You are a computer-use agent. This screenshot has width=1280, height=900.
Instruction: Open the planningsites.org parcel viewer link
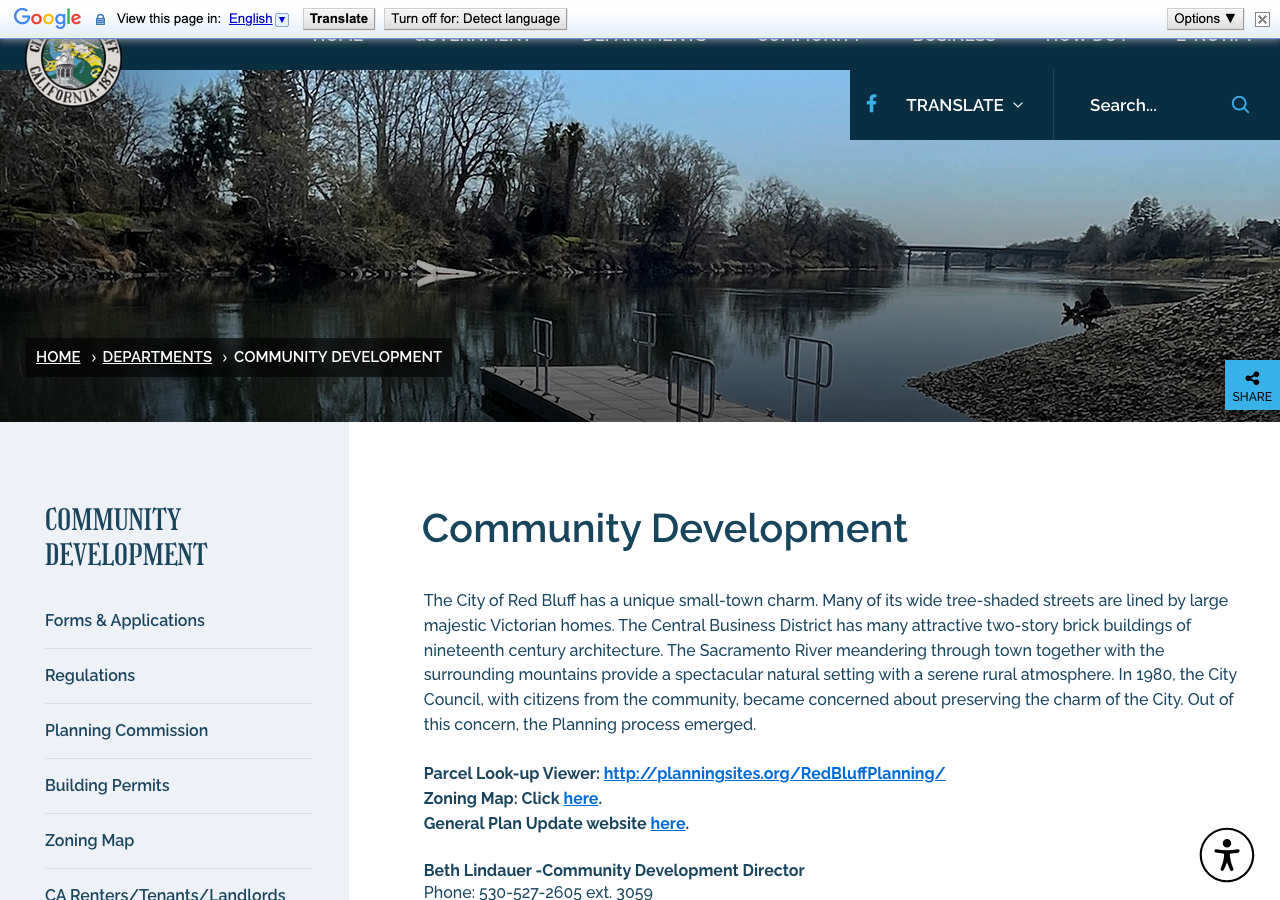click(x=774, y=773)
